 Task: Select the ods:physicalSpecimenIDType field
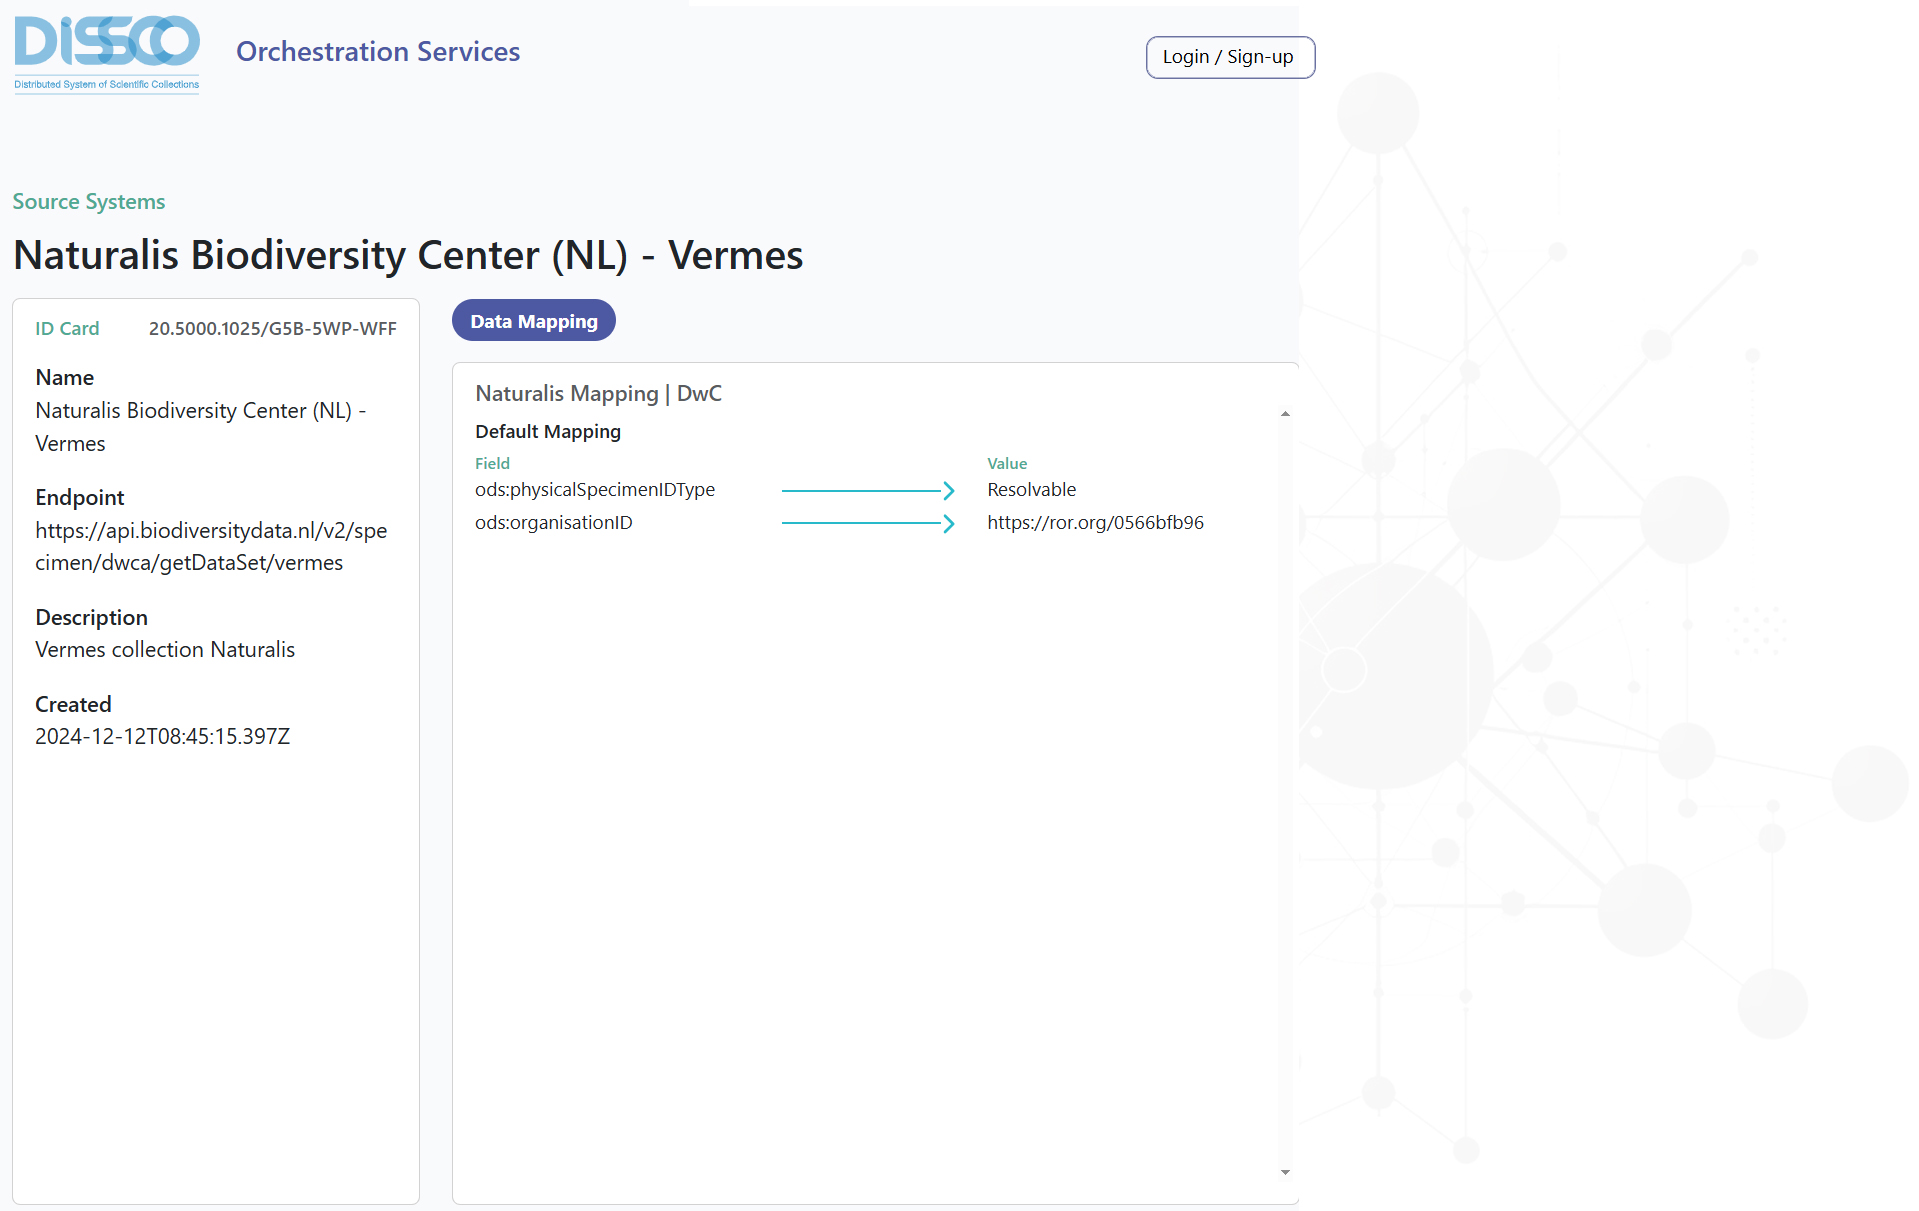[595, 489]
